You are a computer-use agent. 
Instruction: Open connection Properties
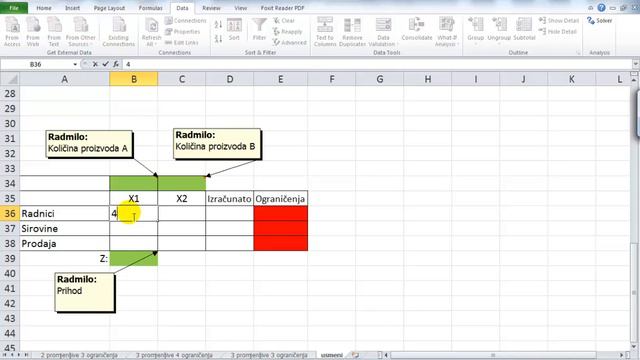(x=183, y=31)
